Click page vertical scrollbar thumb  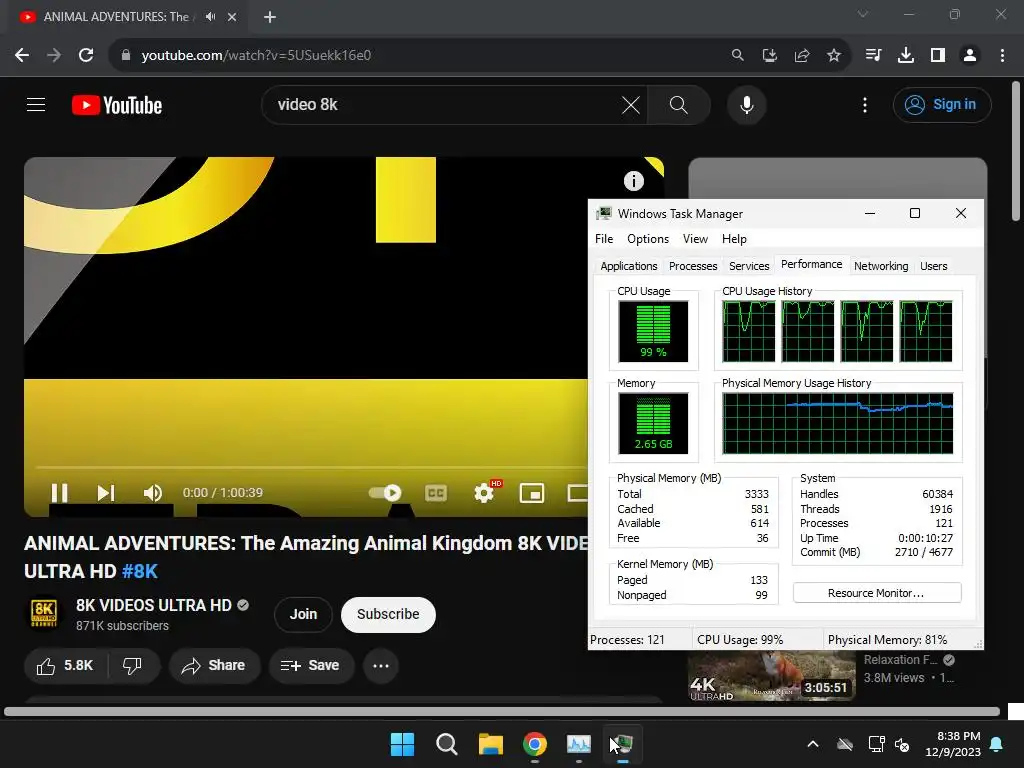1016,151
